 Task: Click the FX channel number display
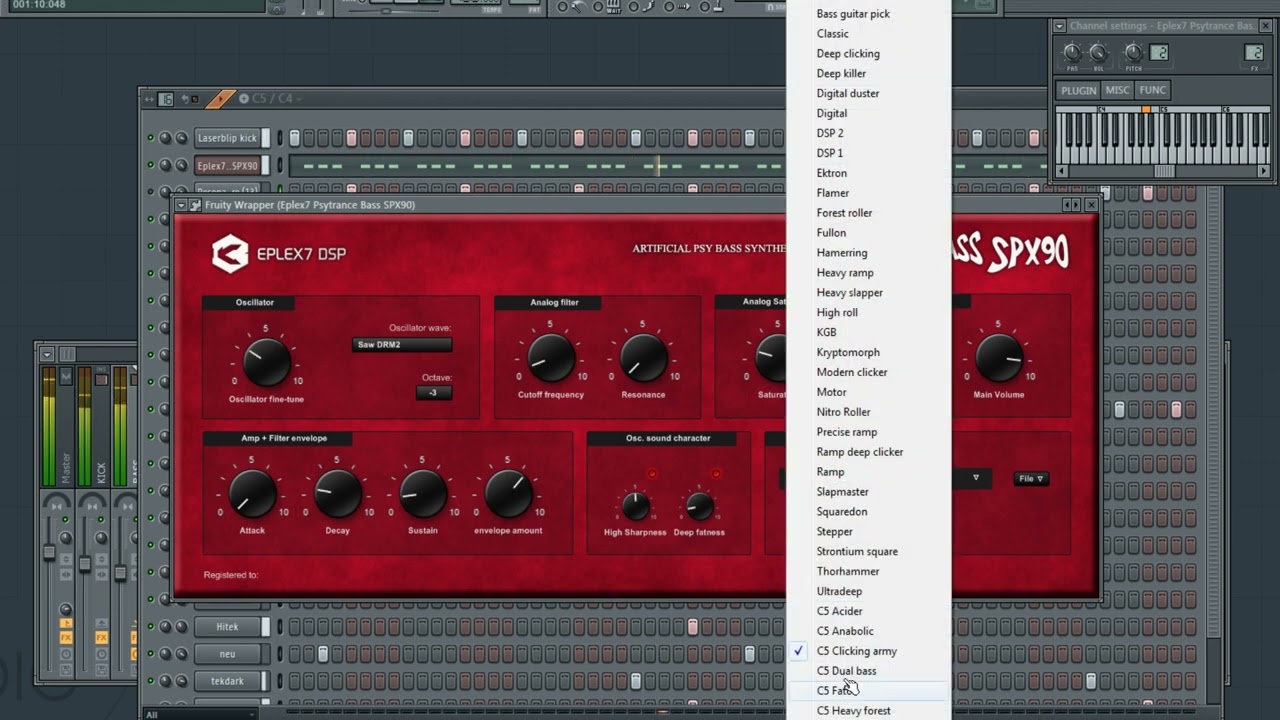[x=1253, y=53]
